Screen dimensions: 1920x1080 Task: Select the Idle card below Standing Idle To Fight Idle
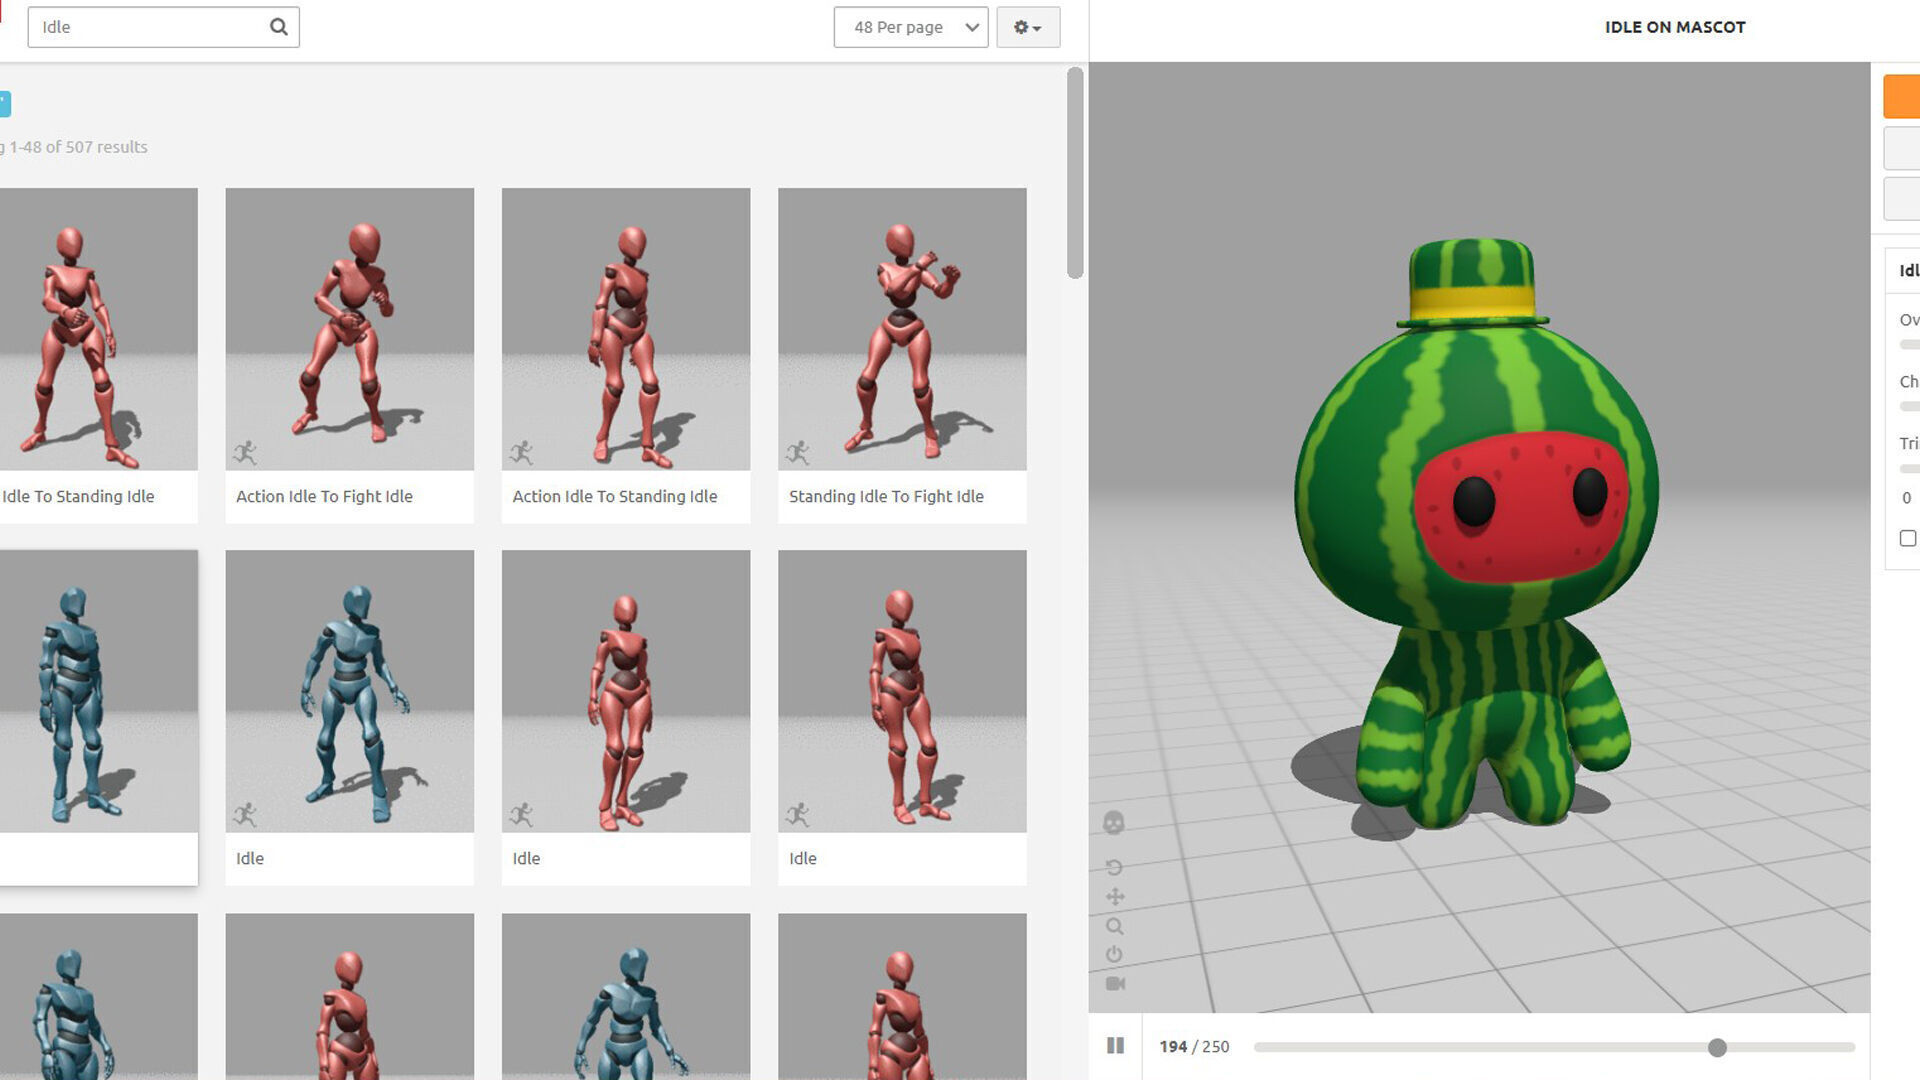902,717
